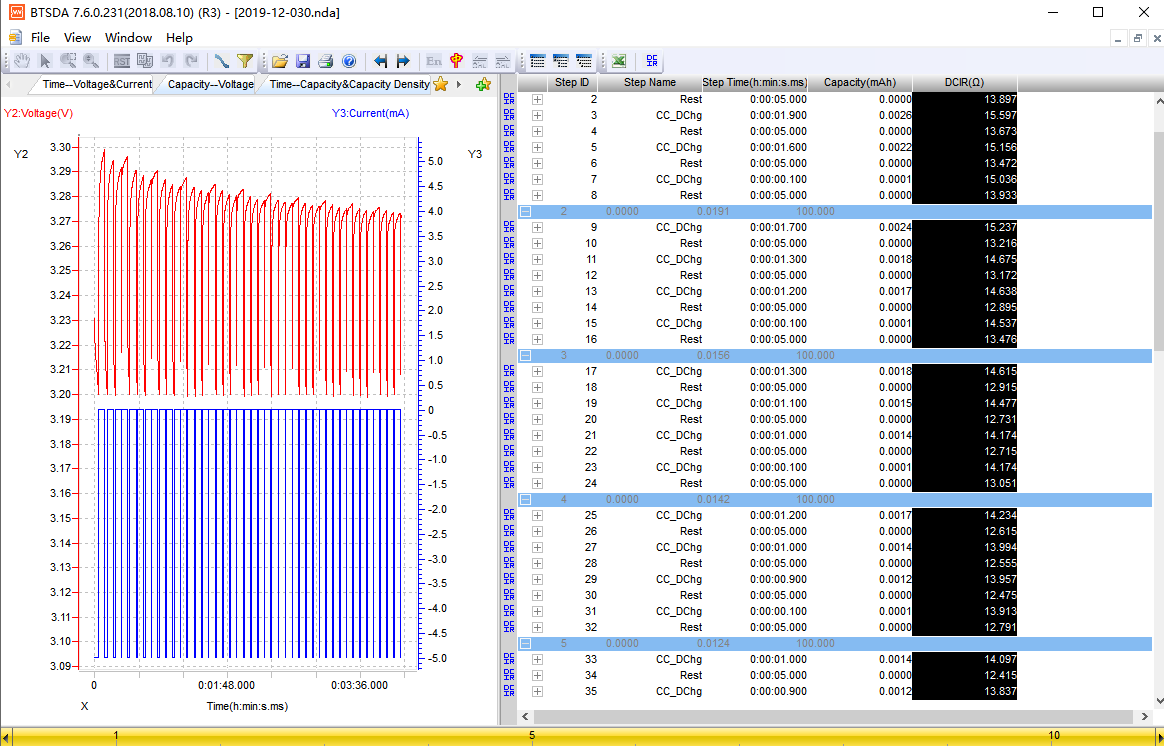Expand step 9 CC_DChg row
The width and height of the screenshot is (1164, 746).
[537, 227]
